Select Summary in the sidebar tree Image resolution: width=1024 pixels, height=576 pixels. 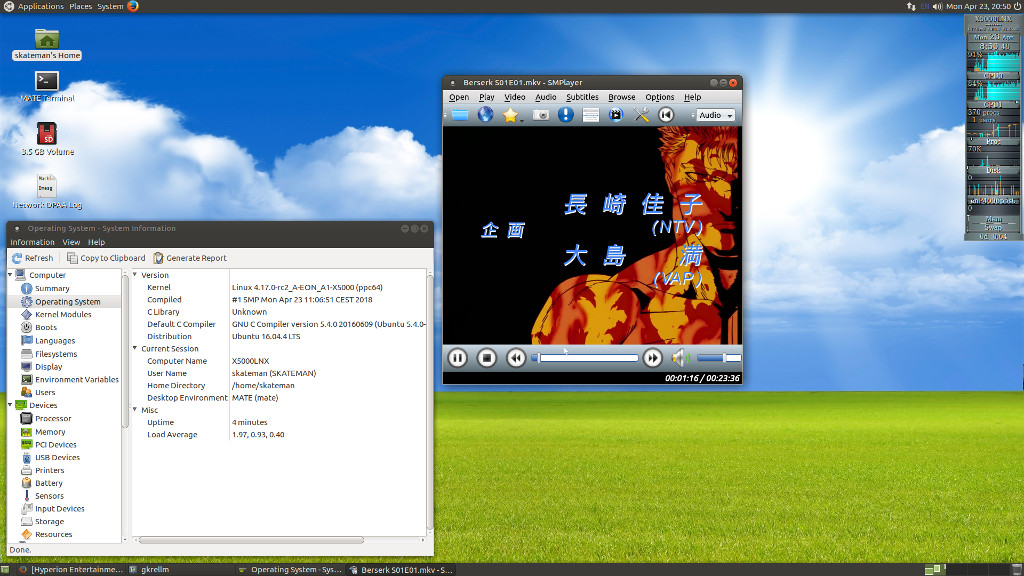52,289
